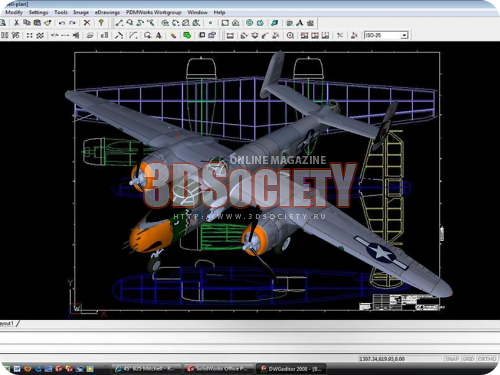Screen dimensions: 500x375
Task: Click the Firefox quick launch icon
Action: [x=27, y=369]
